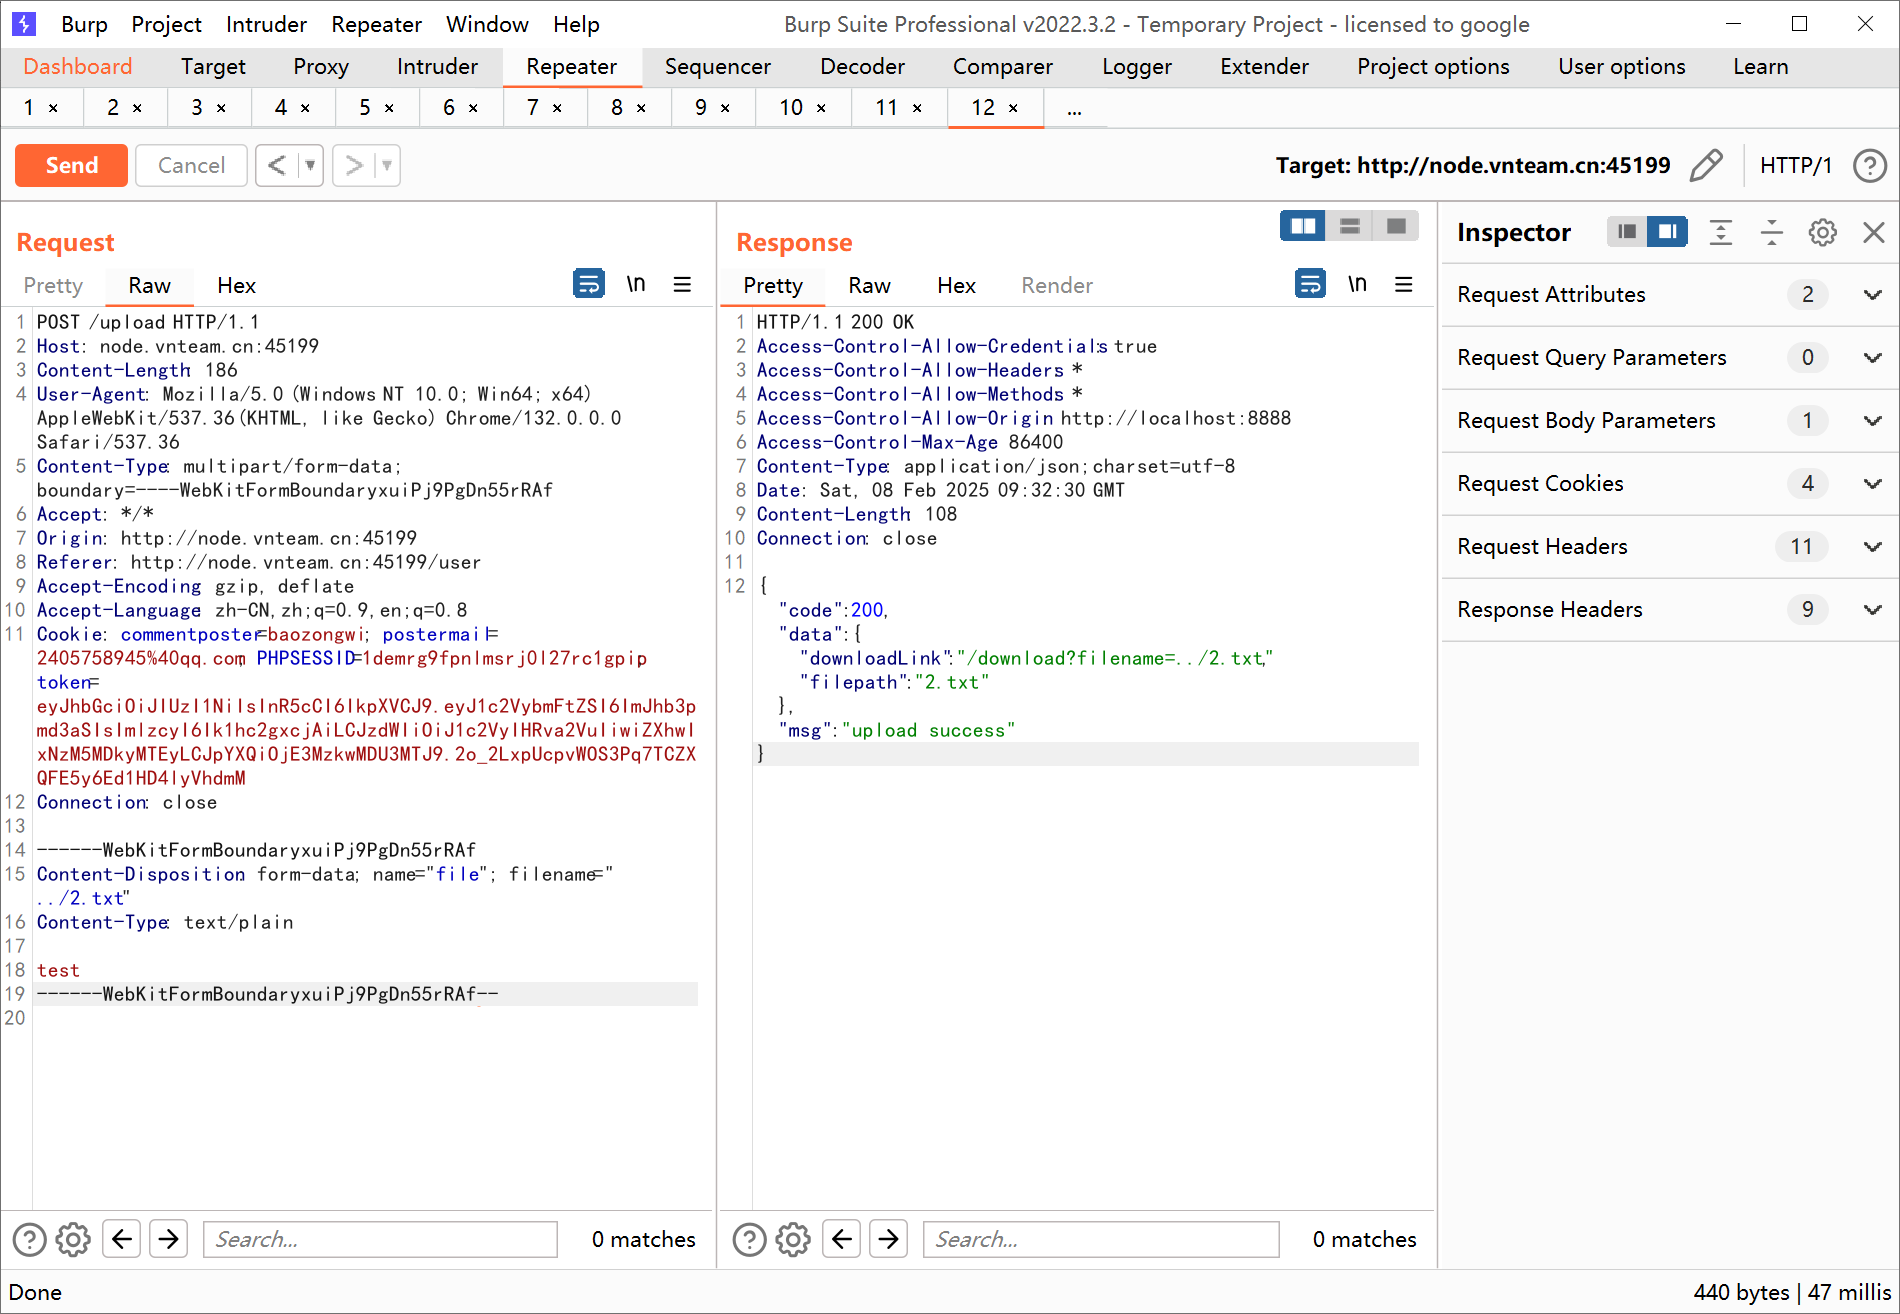
Task: Edit the target with the pencil icon
Action: point(1706,165)
